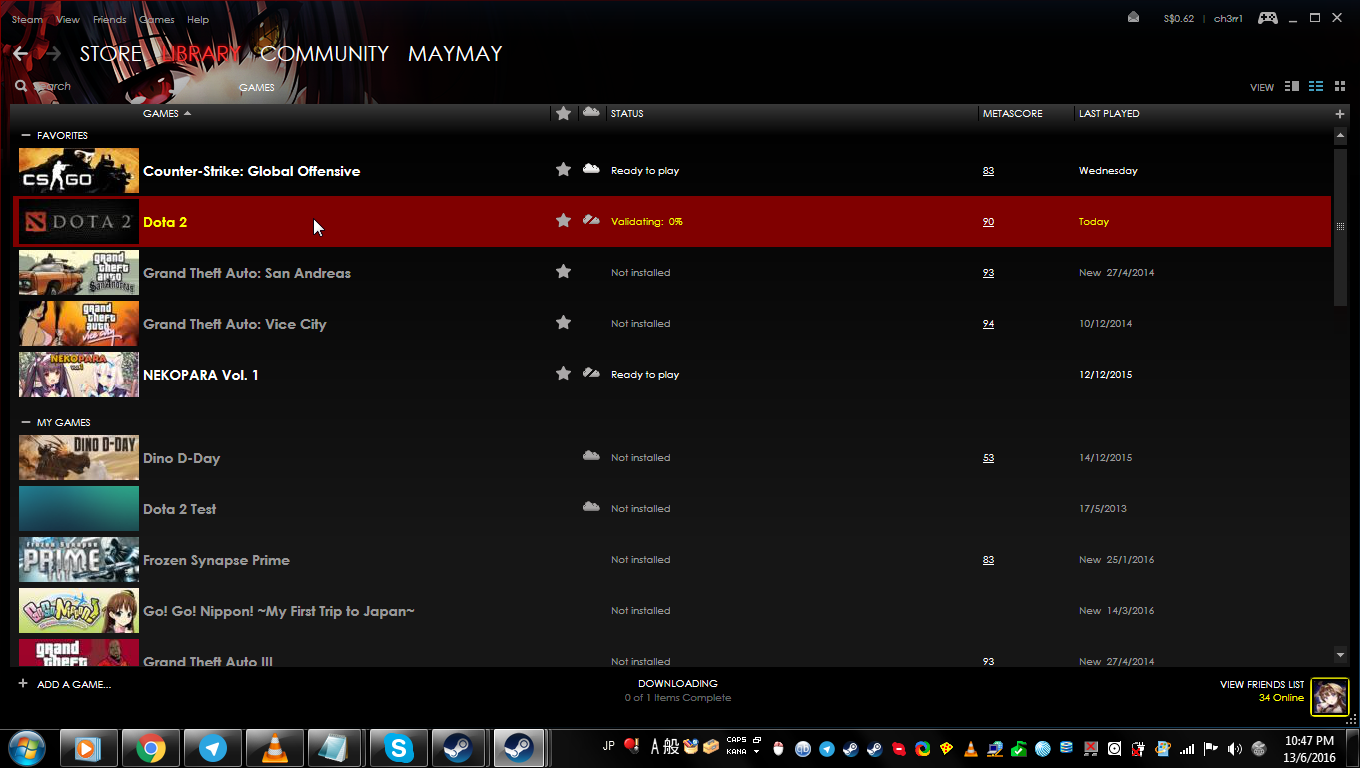
Task: Unfavorite Counter-Strike: Global Offensive star
Action: click(x=563, y=170)
